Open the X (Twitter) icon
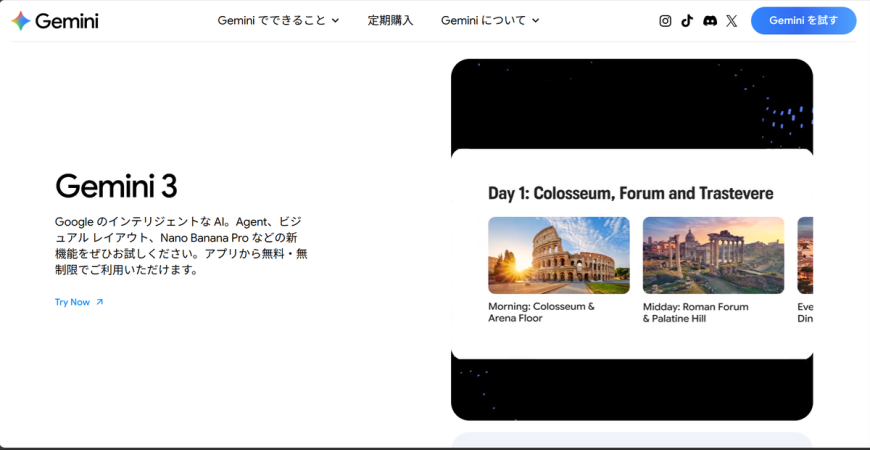 point(732,21)
